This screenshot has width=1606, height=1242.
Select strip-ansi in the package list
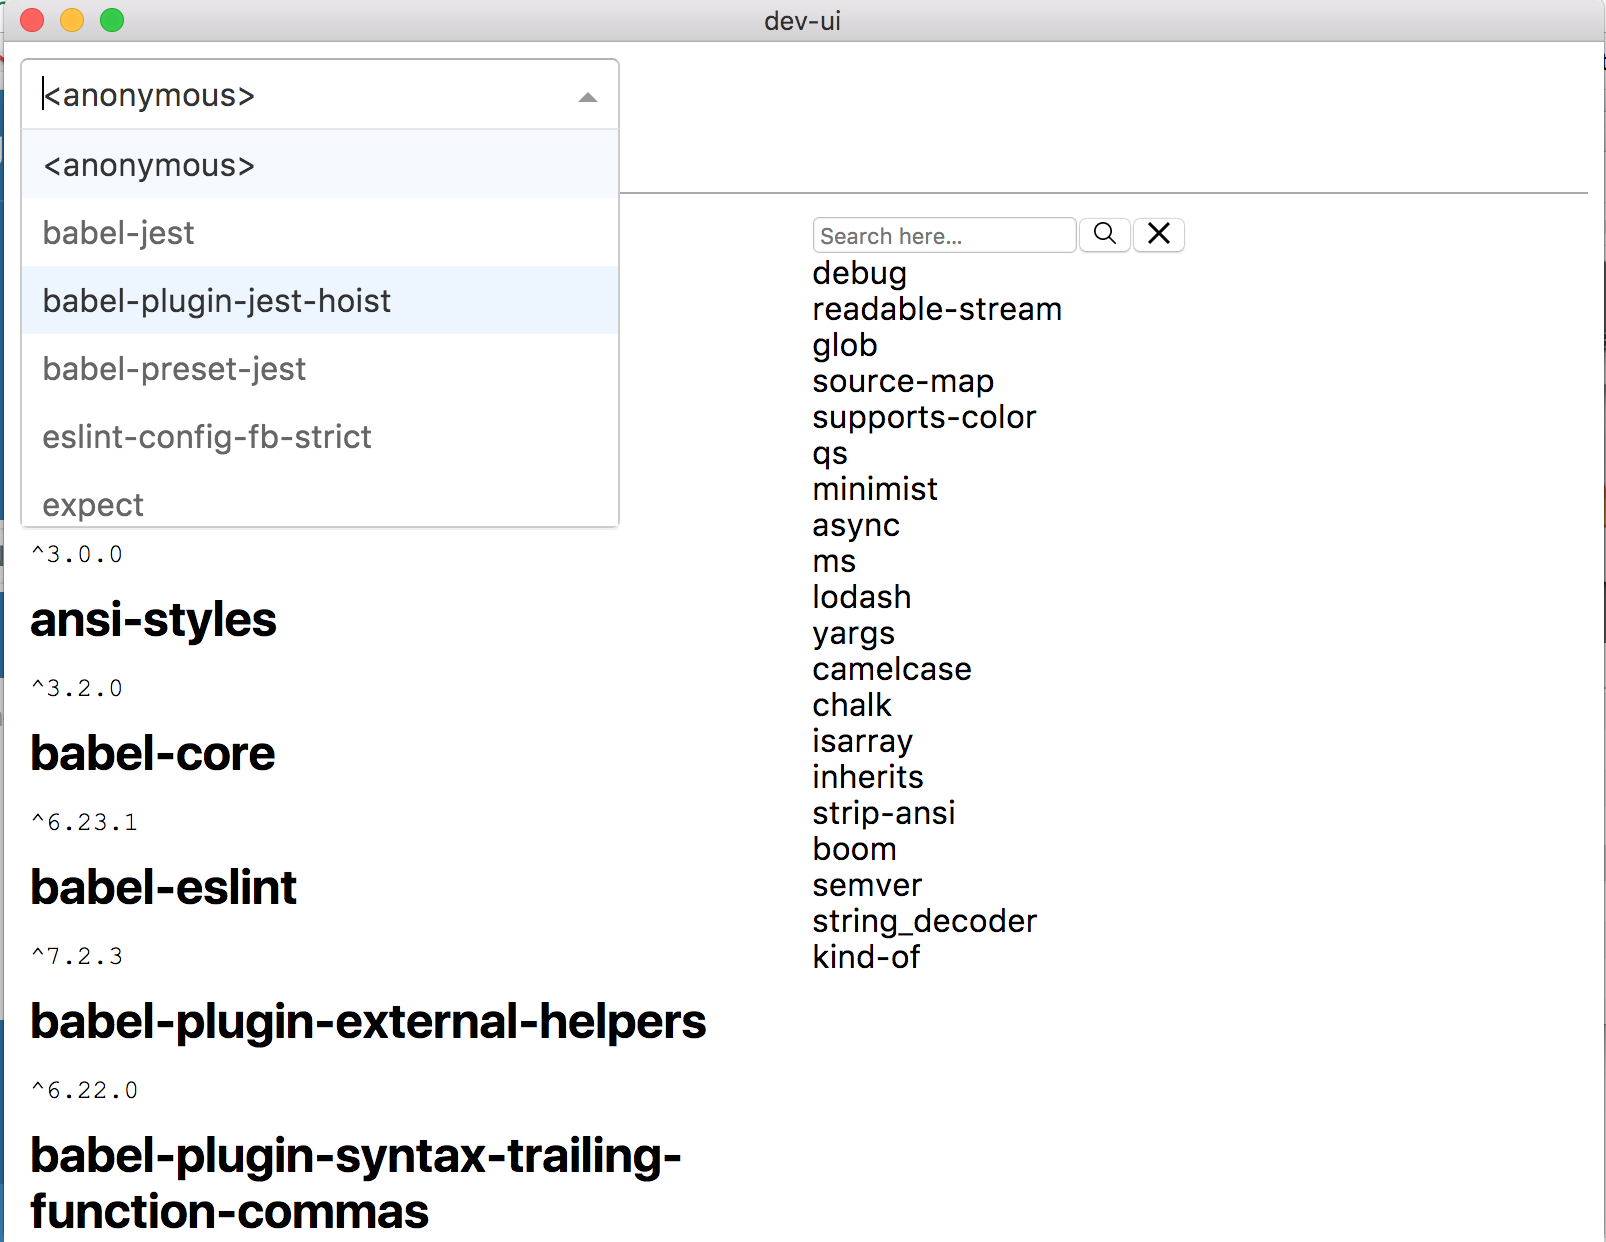(884, 813)
